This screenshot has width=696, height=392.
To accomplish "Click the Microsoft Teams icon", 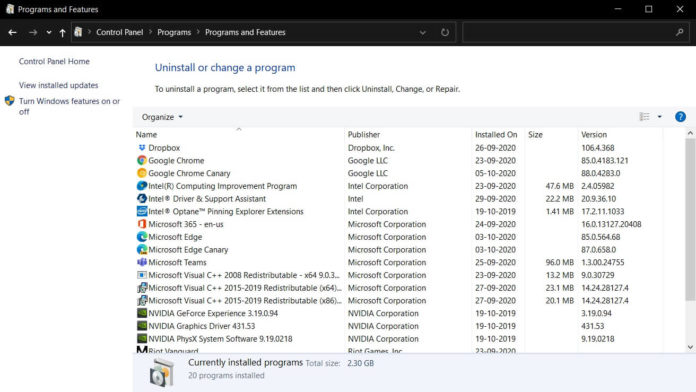I will (142, 262).
